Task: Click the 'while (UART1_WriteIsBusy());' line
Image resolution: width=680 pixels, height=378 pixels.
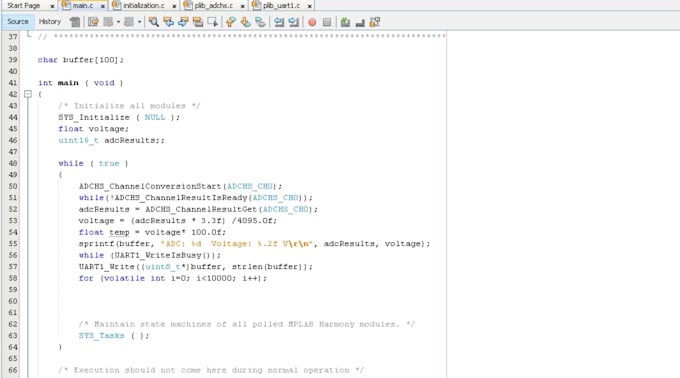Action: (x=150, y=255)
